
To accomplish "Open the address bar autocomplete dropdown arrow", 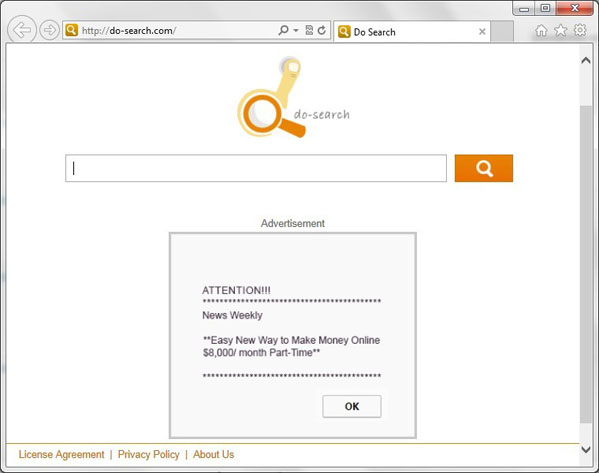I will coord(296,30).
